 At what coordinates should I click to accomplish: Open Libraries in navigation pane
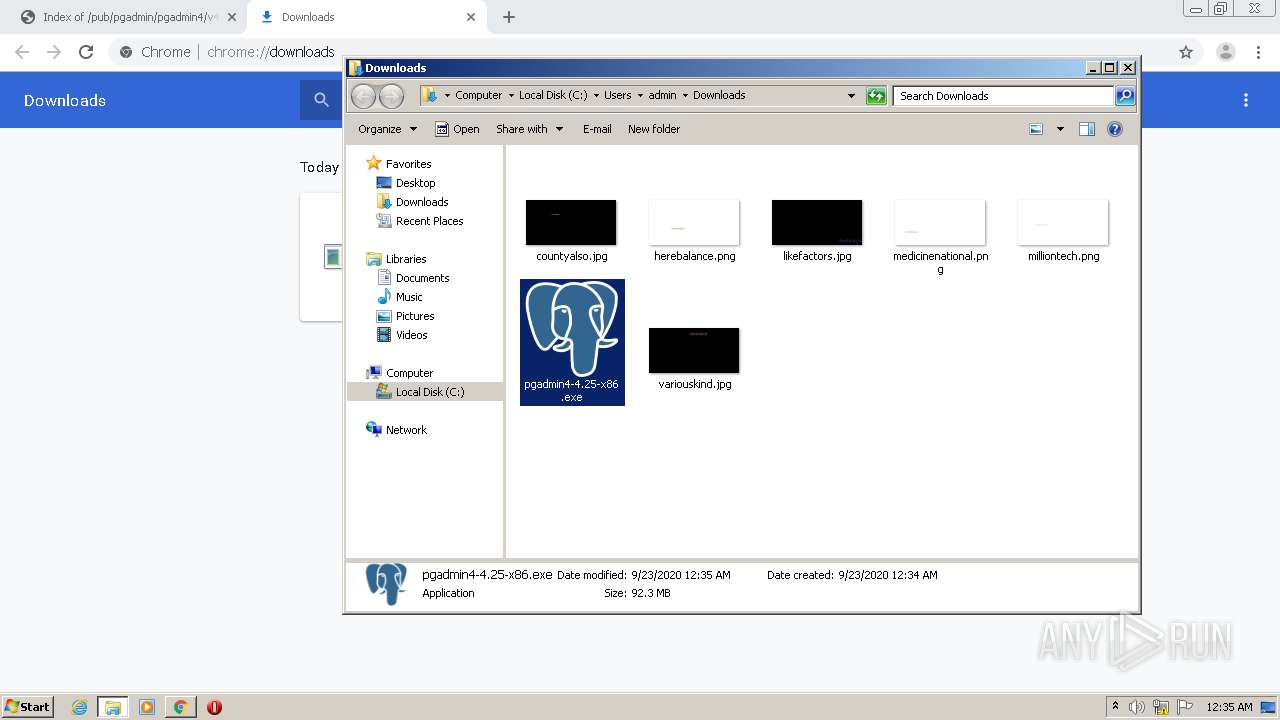coord(406,259)
